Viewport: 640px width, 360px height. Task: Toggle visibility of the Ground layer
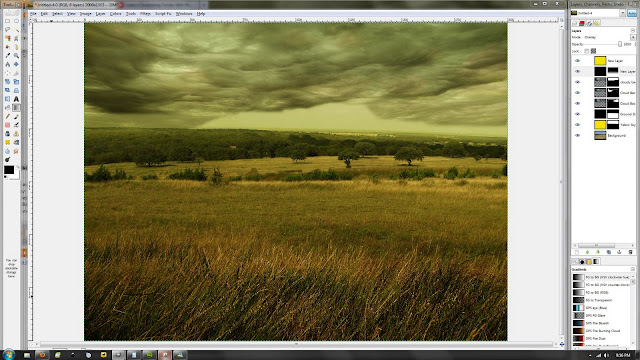[577, 114]
